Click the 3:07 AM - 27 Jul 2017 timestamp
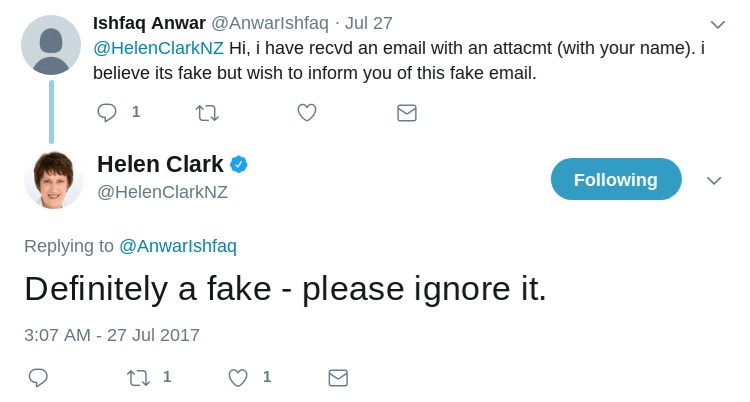Screen dimensions: 750x402 pyautogui.click(x=112, y=334)
